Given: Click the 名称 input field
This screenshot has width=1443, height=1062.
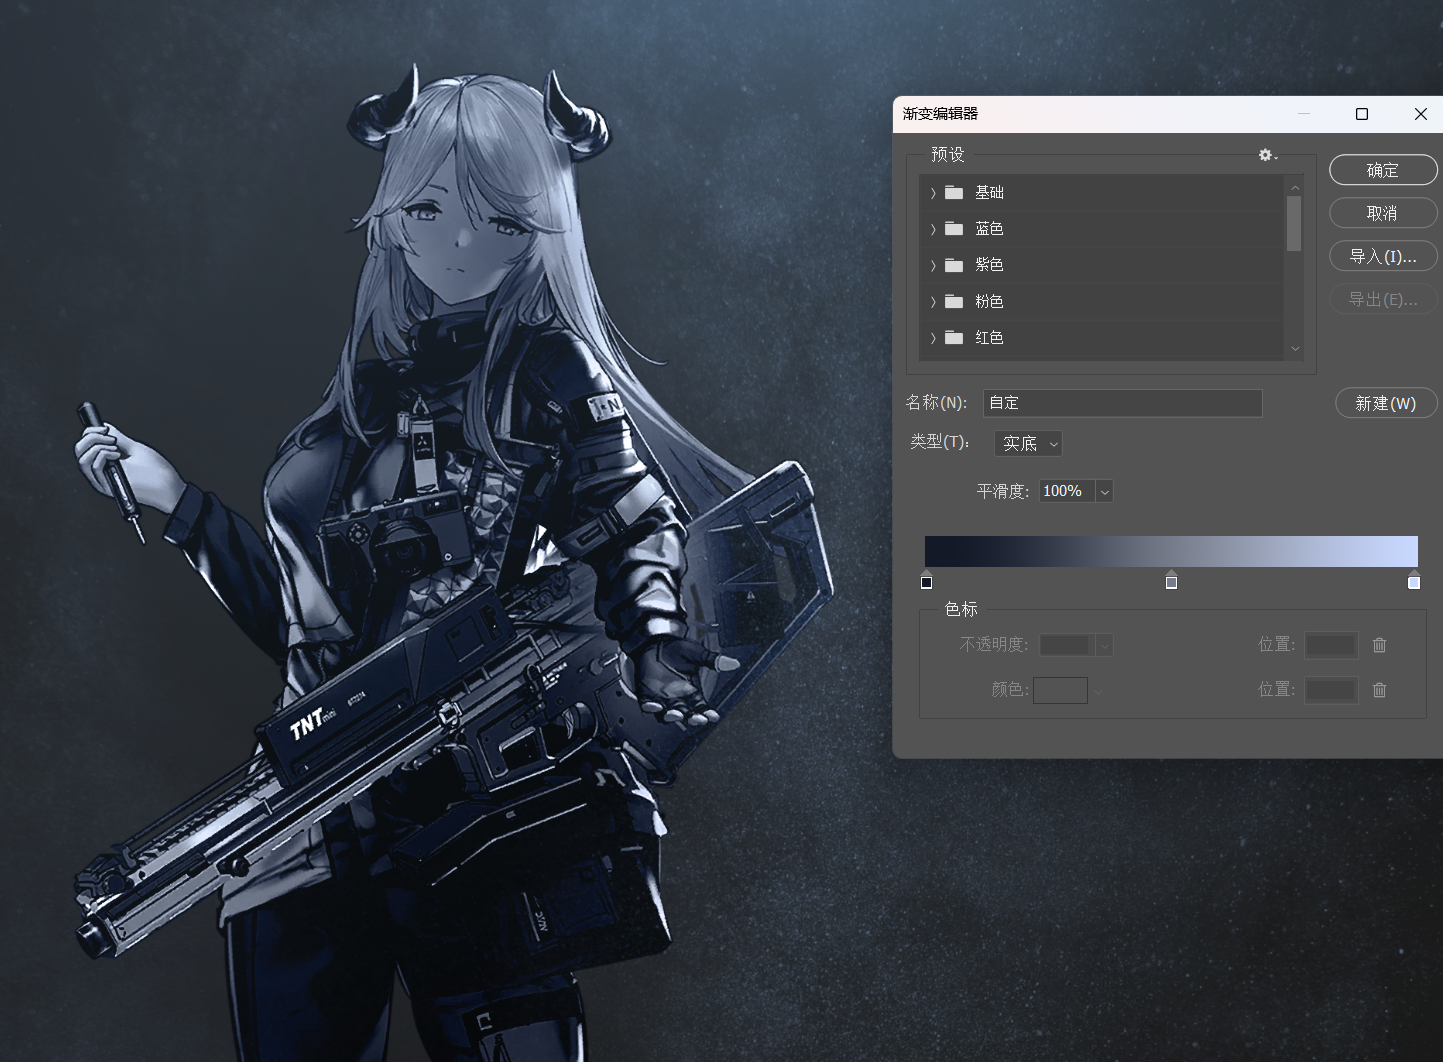Looking at the screenshot, I should pos(1122,403).
